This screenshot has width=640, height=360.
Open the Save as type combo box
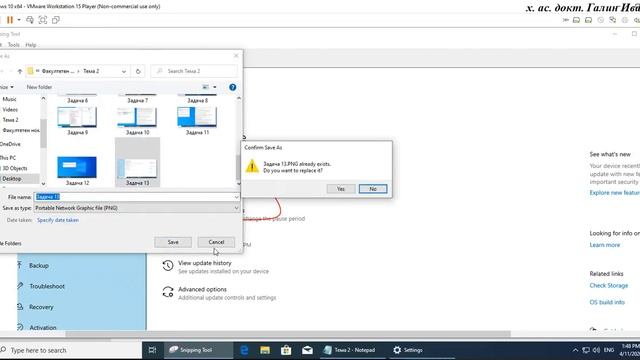(137, 208)
